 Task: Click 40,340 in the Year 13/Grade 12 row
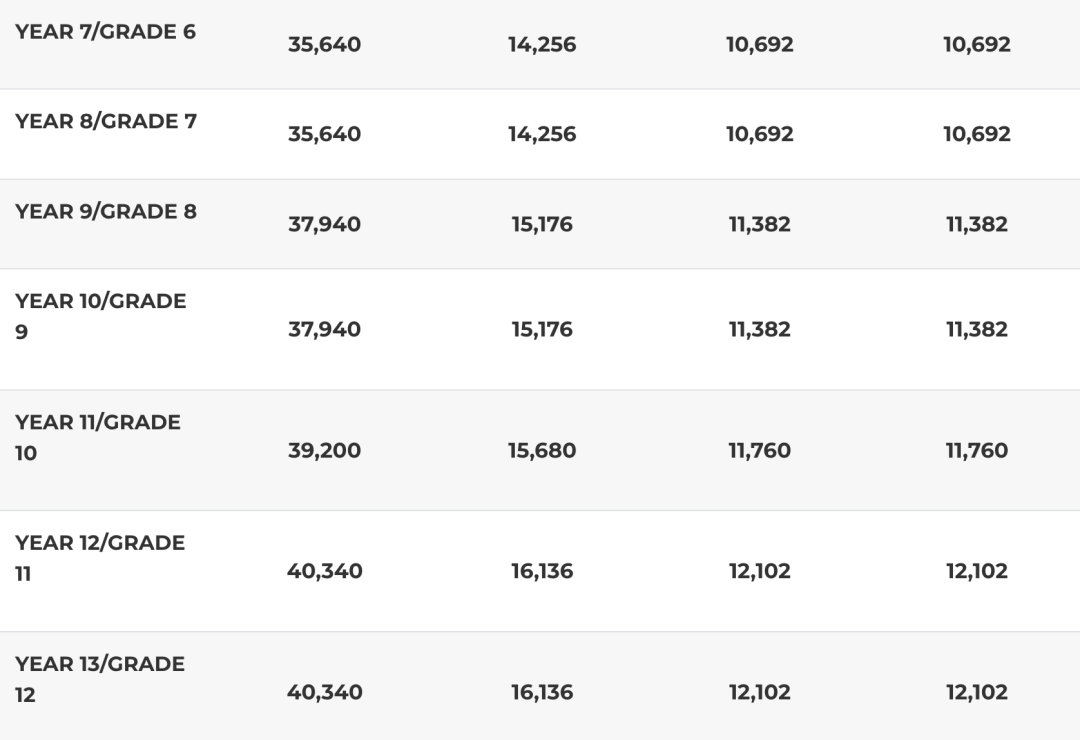click(x=324, y=692)
